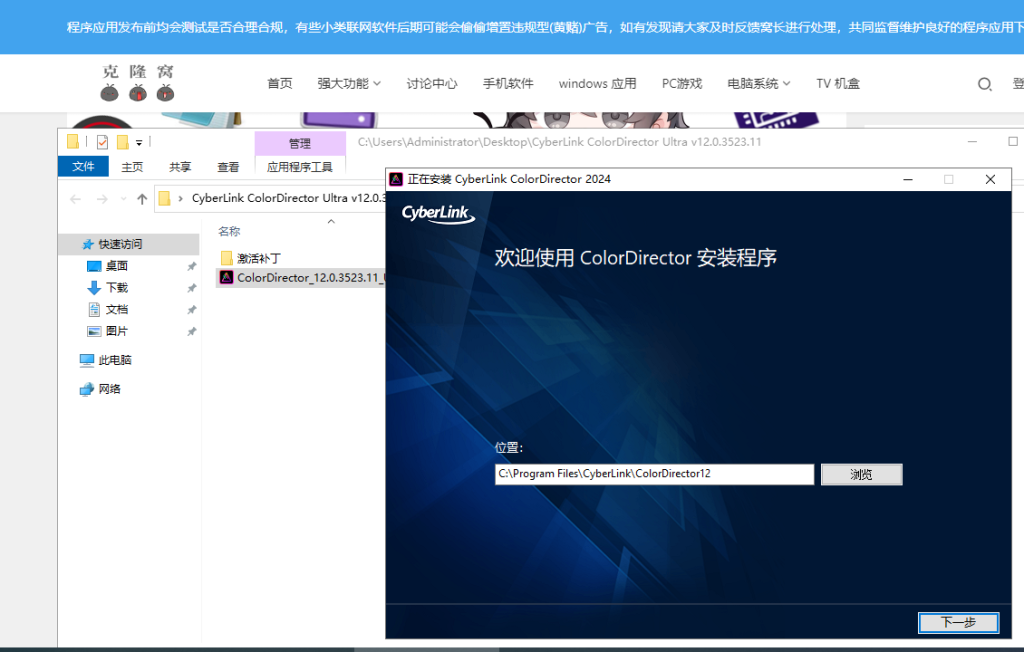Click the 文档 document icon in sidebar
Screen dimensions: 1024x652
pyautogui.click(x=94, y=309)
